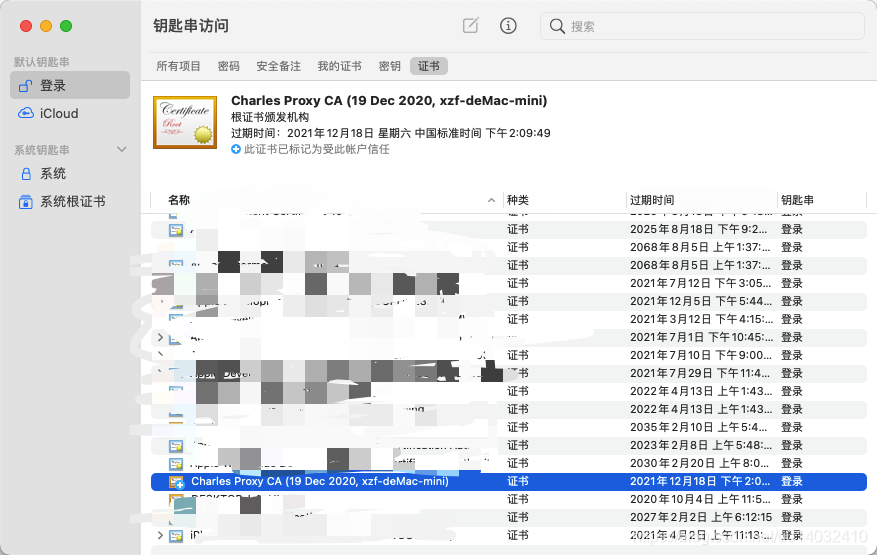Focus the 搜索 search field
The width and height of the screenshot is (877, 555).
point(702,26)
